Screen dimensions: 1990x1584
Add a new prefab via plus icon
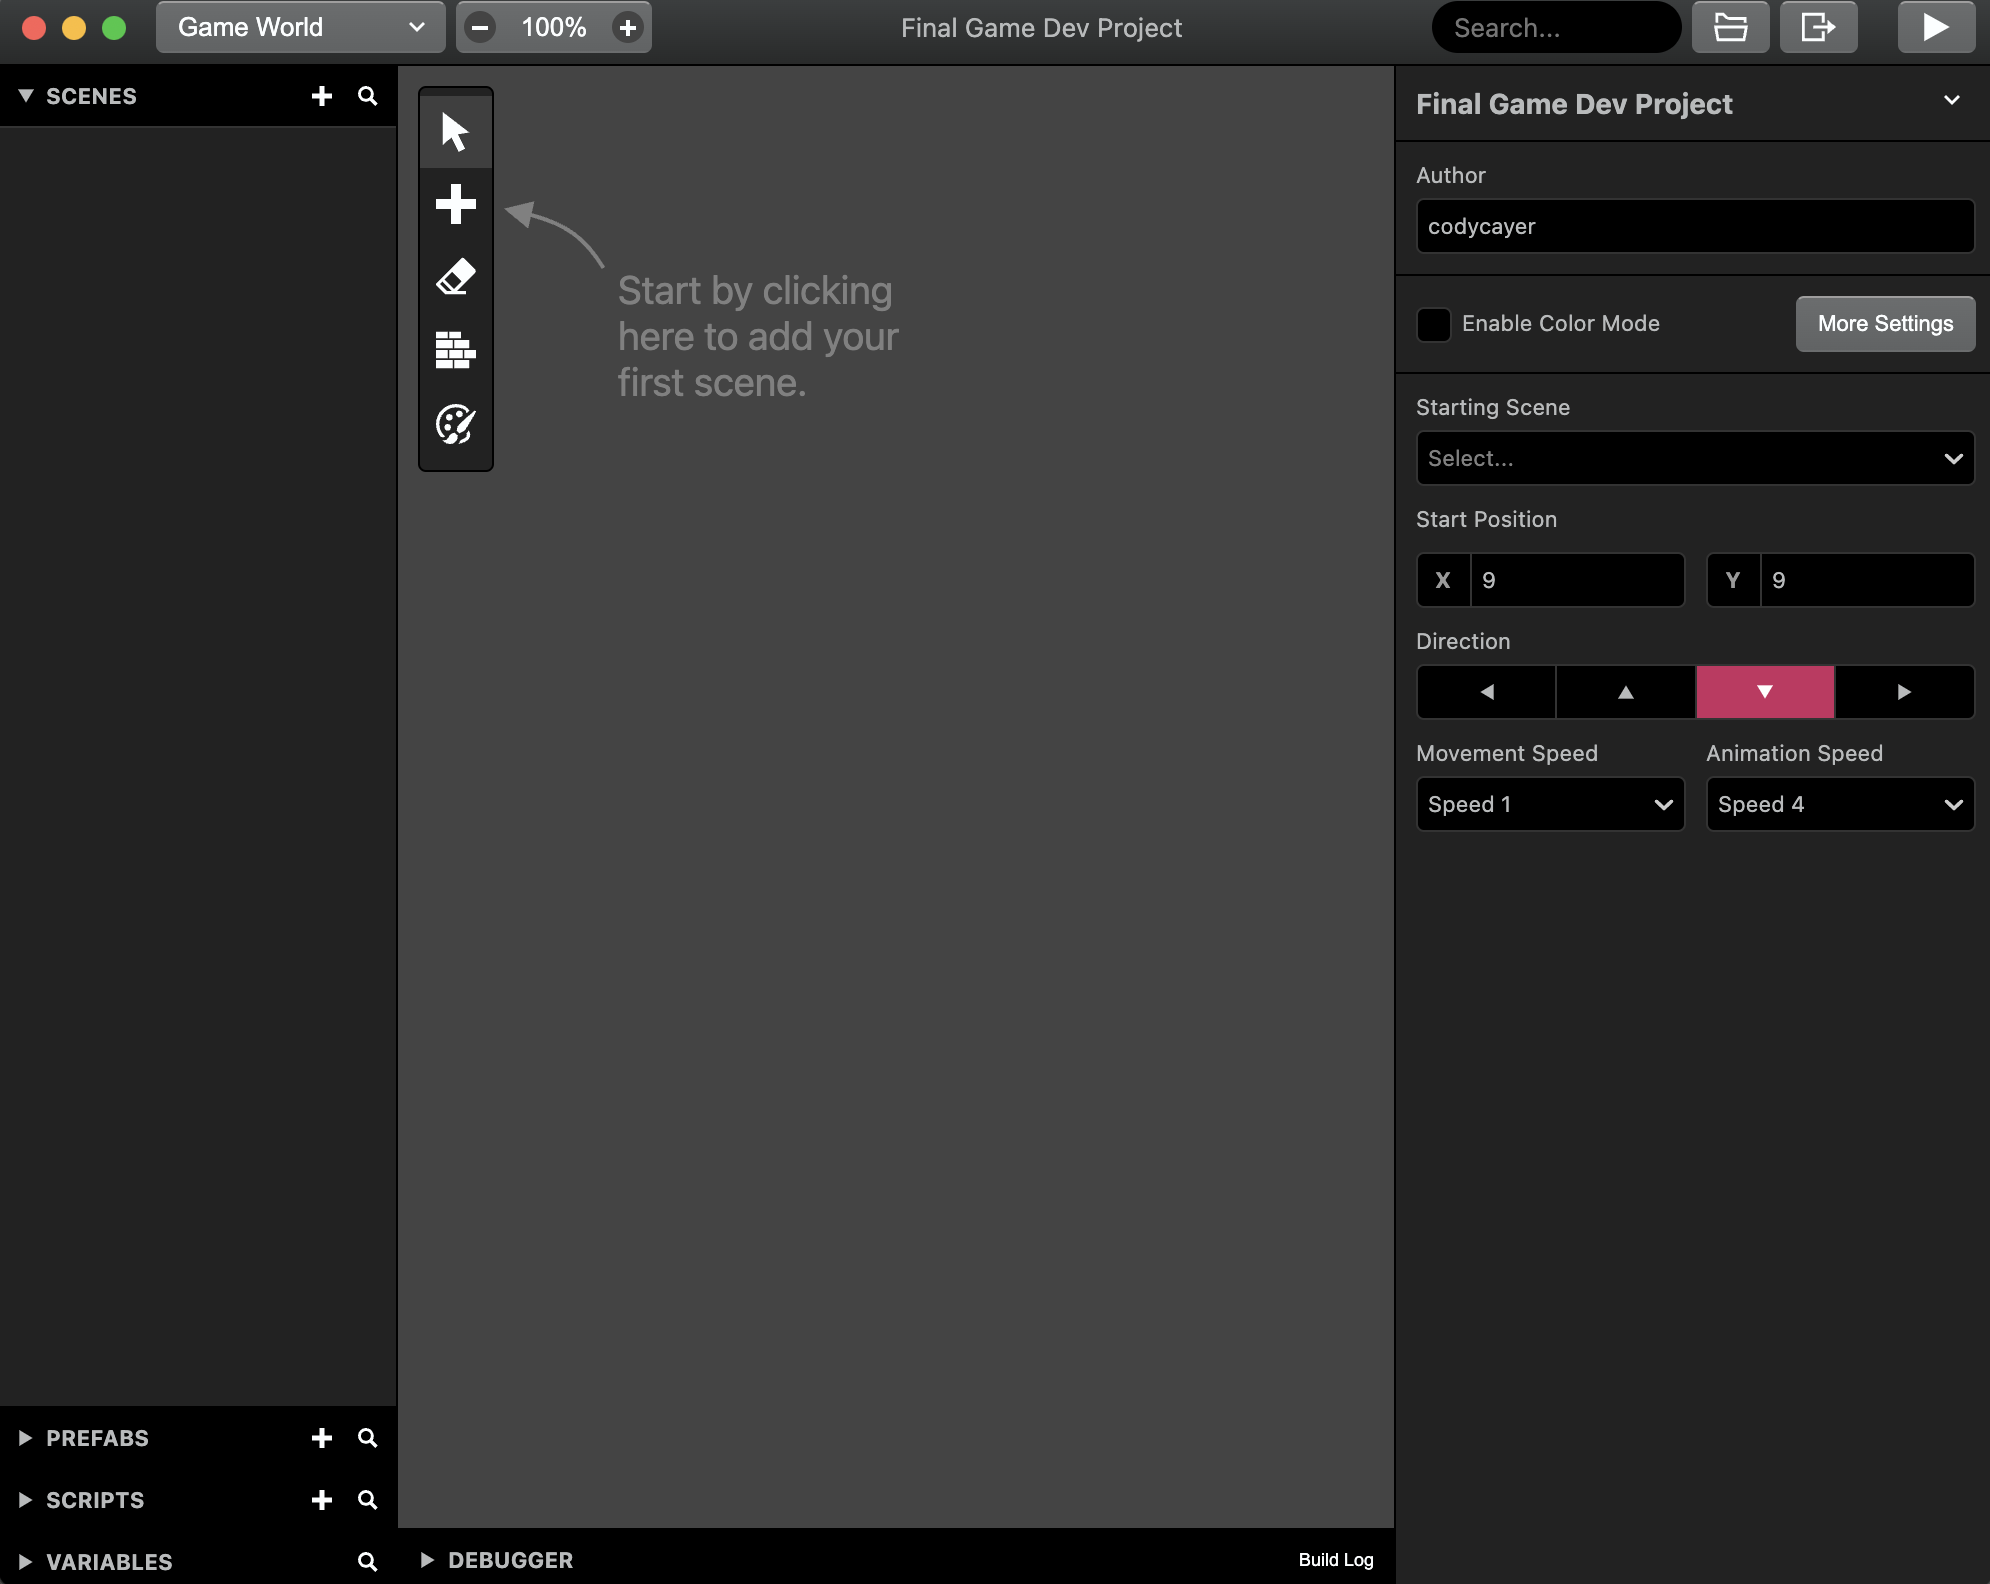(321, 1438)
